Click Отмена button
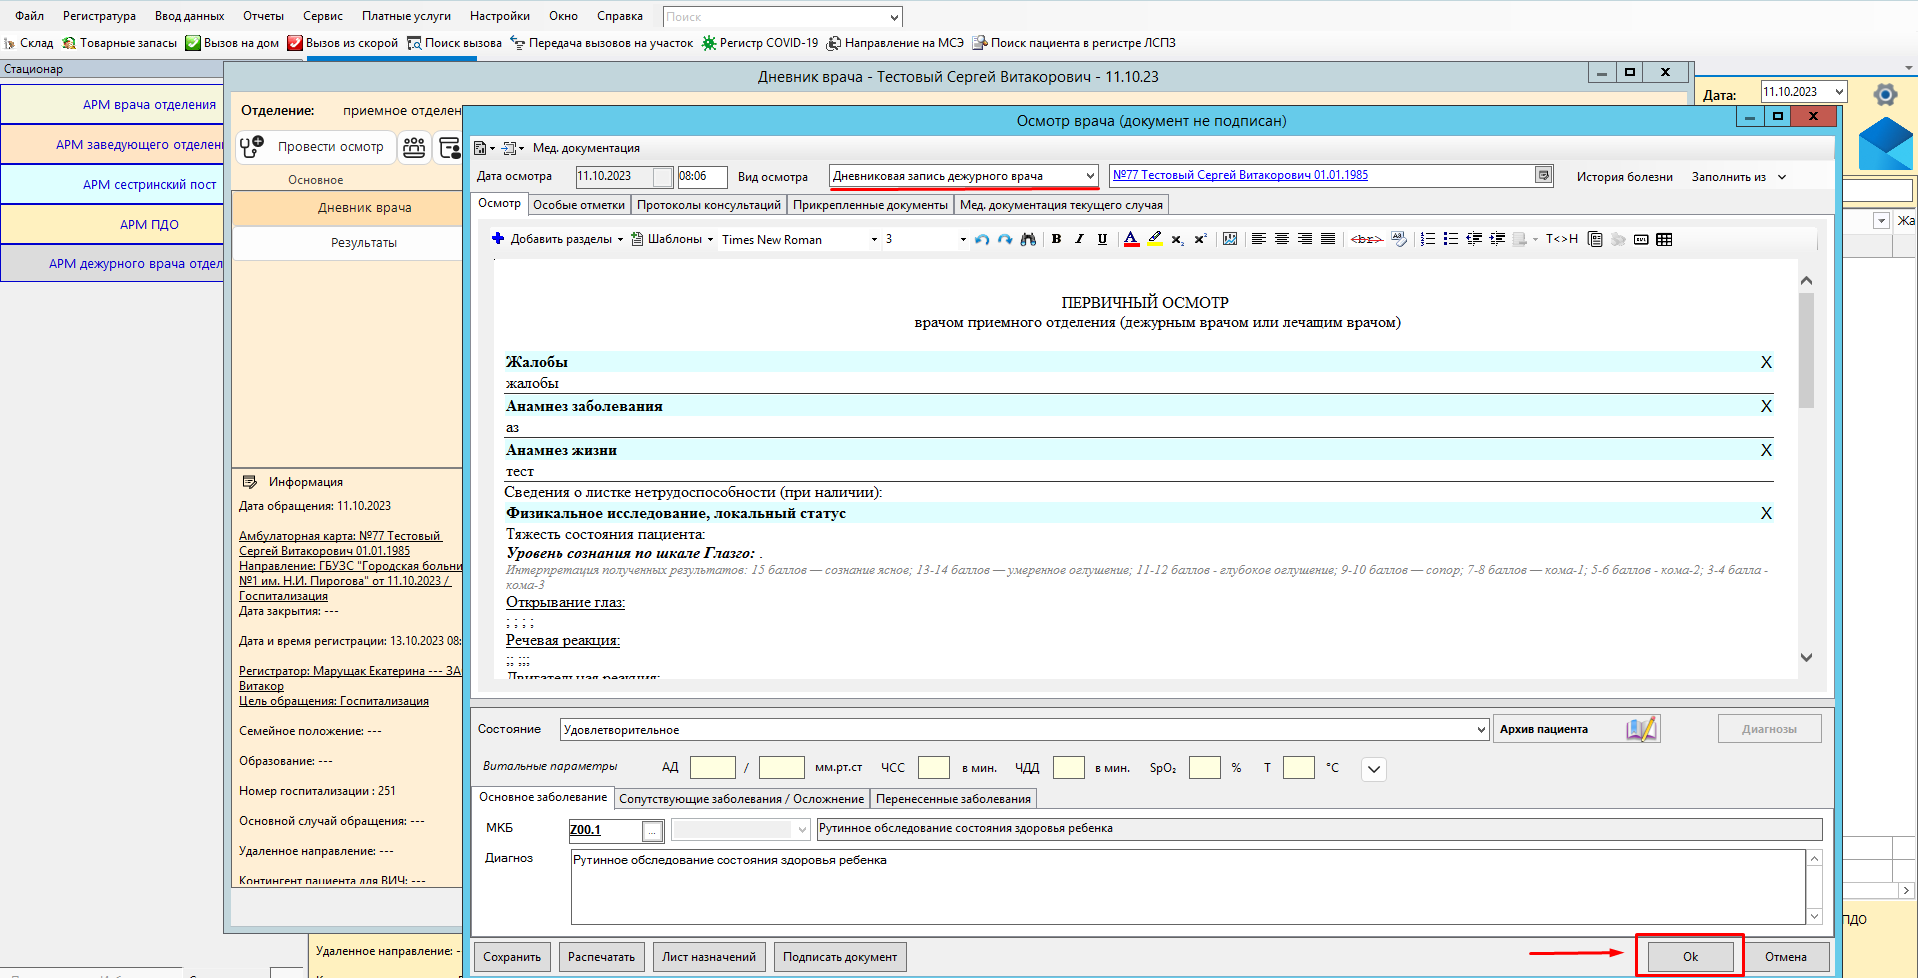Screen dimensions: 1918x978 tap(1786, 957)
